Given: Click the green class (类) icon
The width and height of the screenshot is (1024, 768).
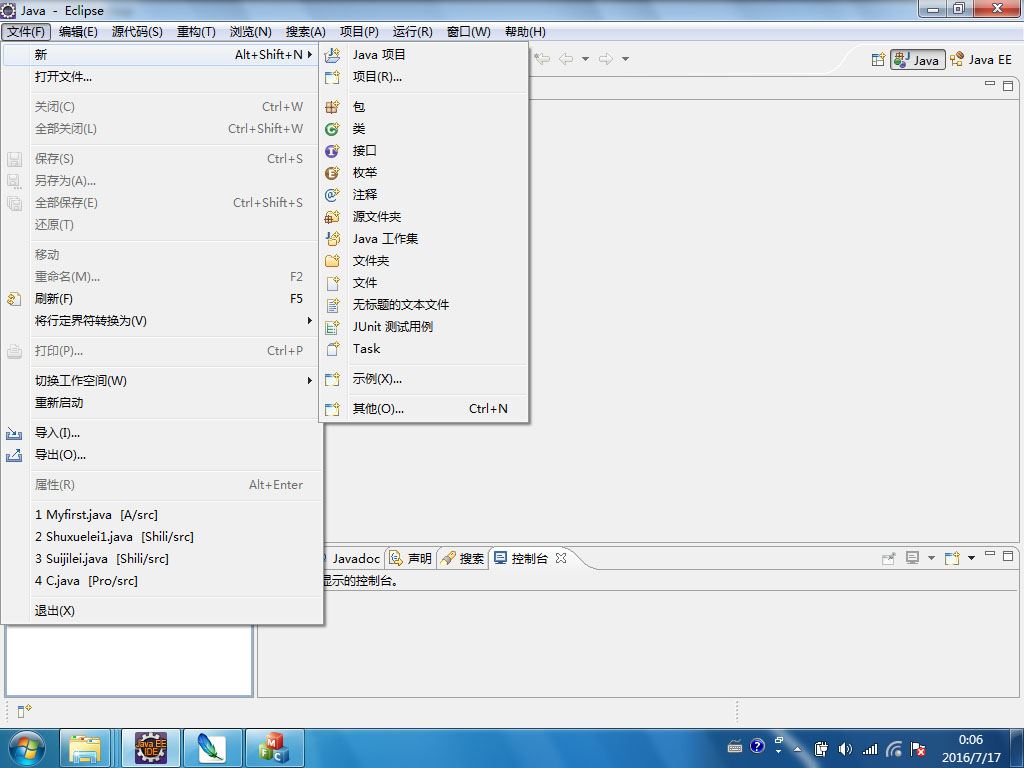Looking at the screenshot, I should pos(332,129).
